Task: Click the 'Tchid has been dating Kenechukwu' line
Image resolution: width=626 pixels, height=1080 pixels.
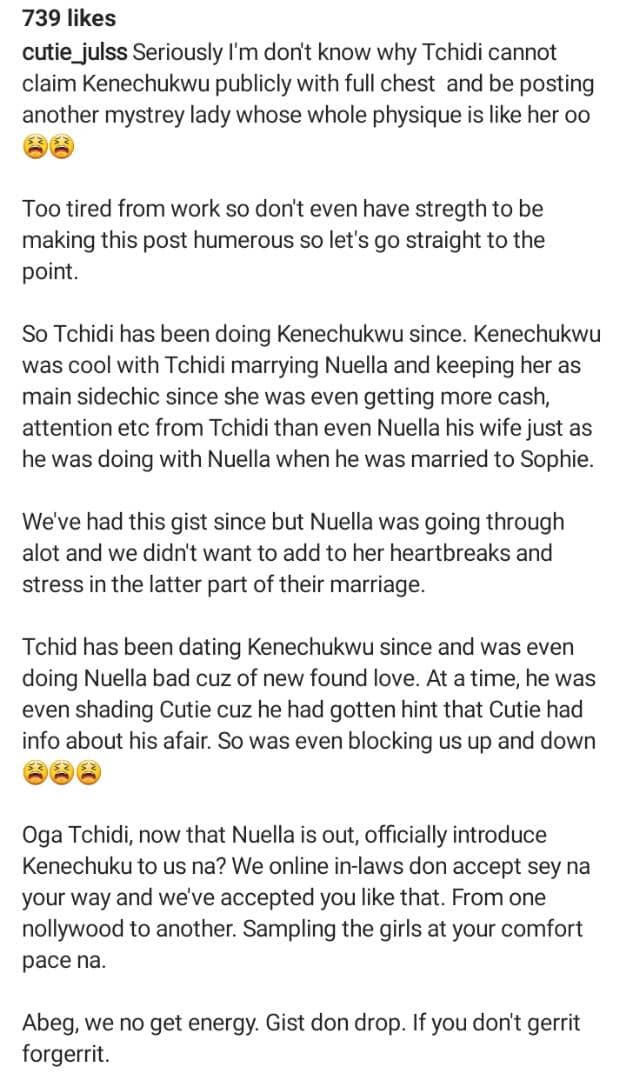Action: [x=298, y=647]
